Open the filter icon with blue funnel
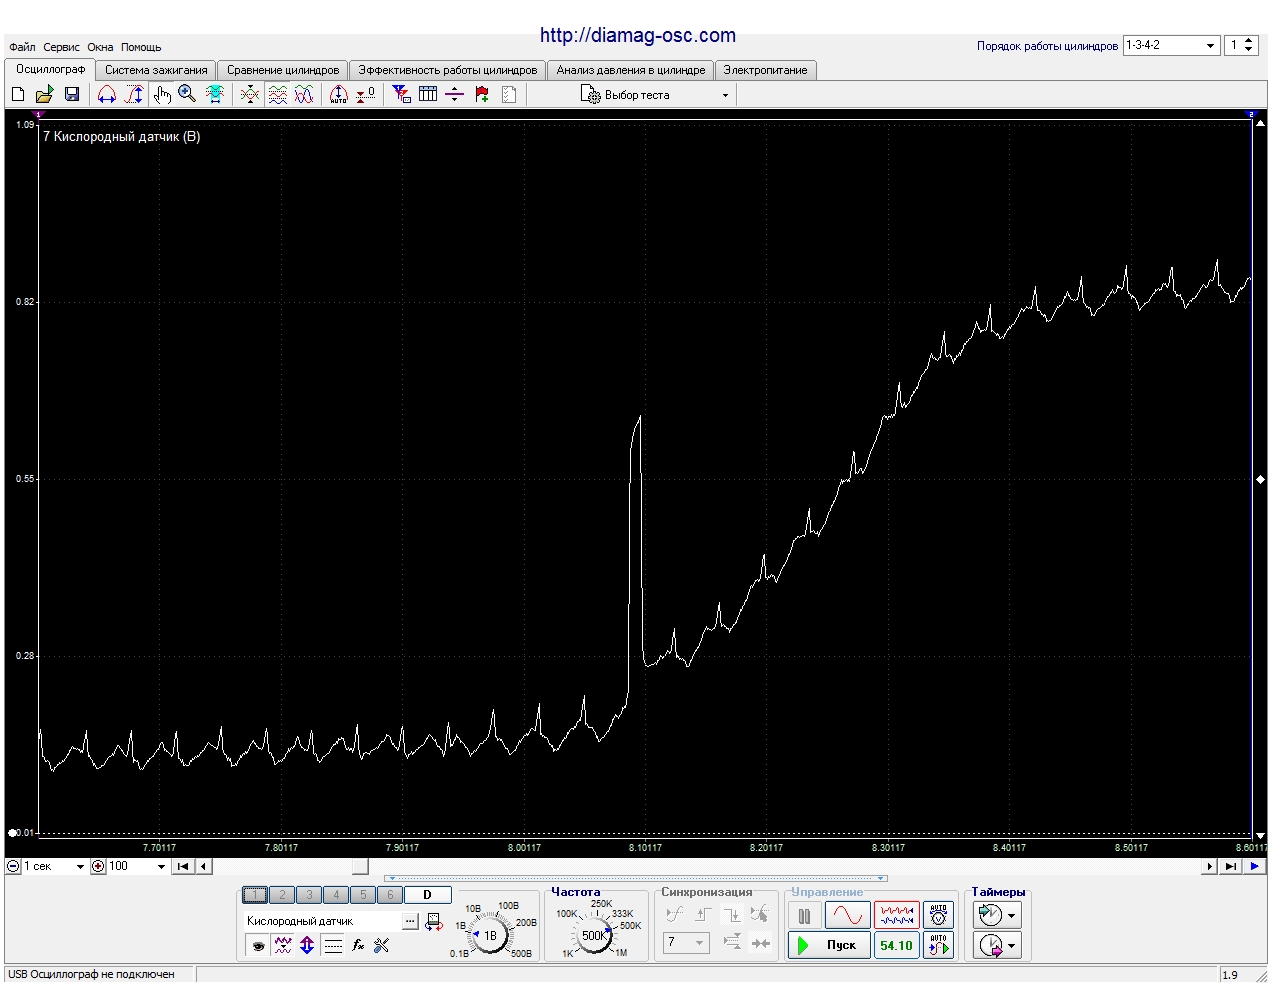 click(402, 94)
